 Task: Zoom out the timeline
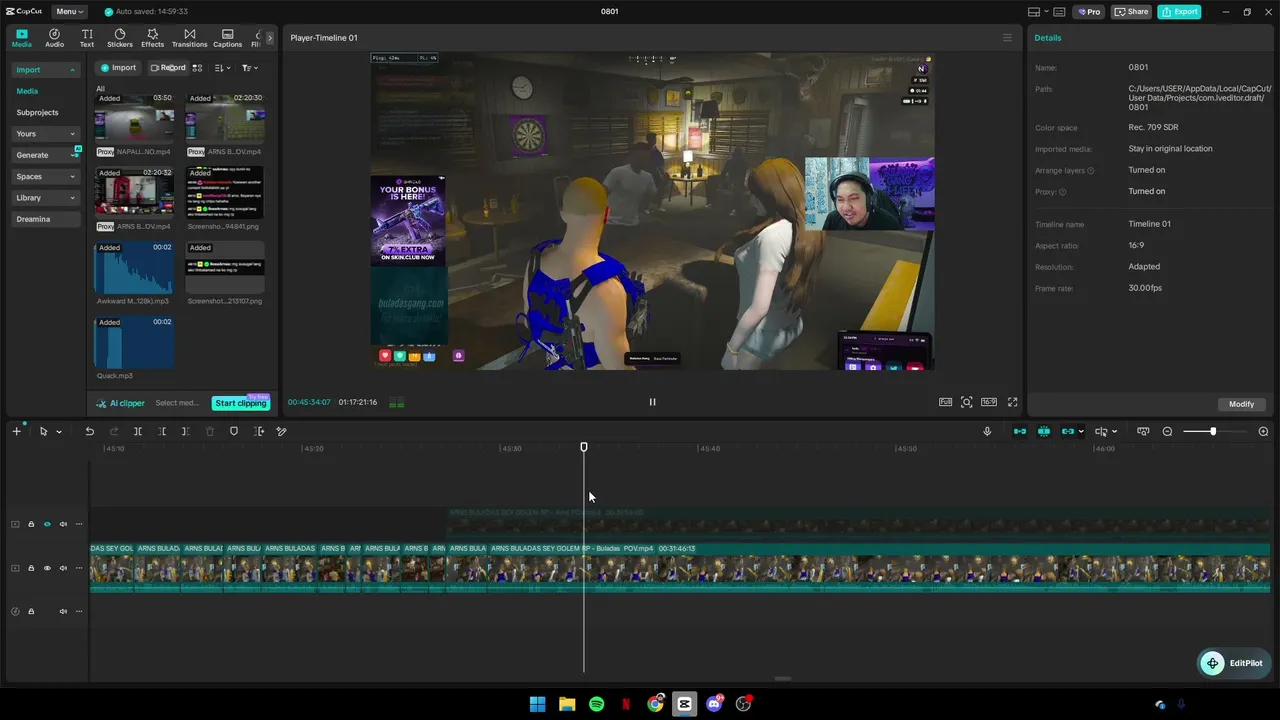(1167, 431)
